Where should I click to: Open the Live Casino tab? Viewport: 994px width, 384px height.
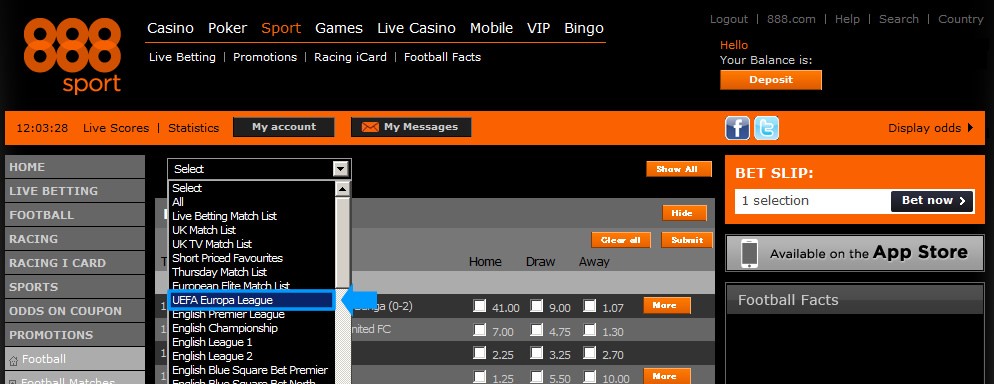[416, 29]
